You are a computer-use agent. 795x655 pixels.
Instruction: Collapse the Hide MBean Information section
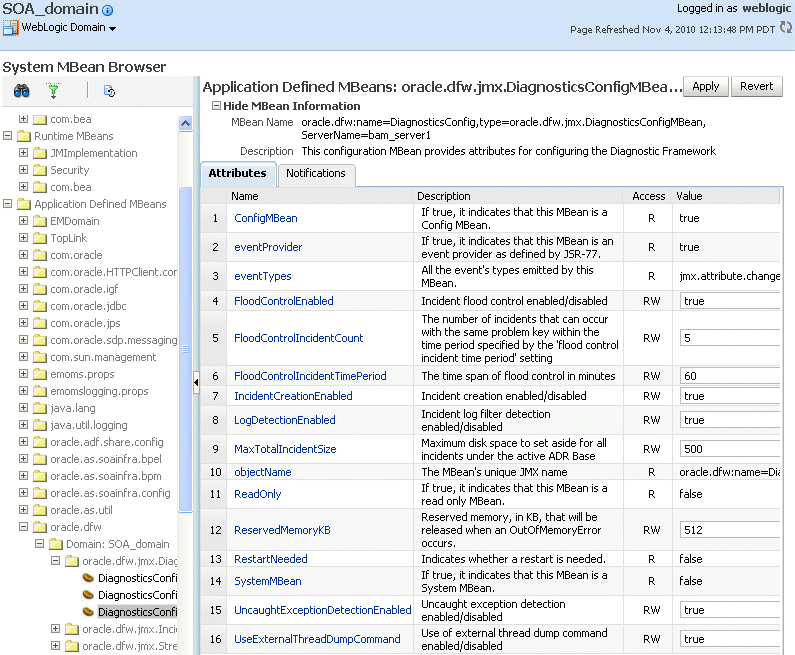pos(216,105)
